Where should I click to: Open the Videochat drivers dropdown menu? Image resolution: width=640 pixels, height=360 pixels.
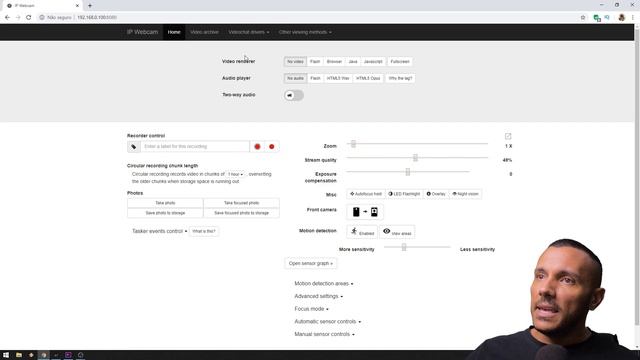(x=249, y=32)
